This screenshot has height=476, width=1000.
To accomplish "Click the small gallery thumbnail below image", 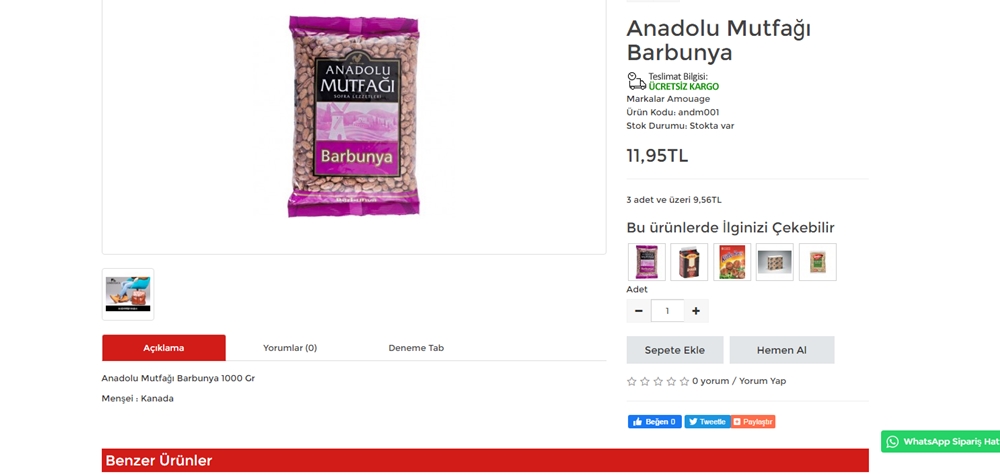I will [128, 294].
